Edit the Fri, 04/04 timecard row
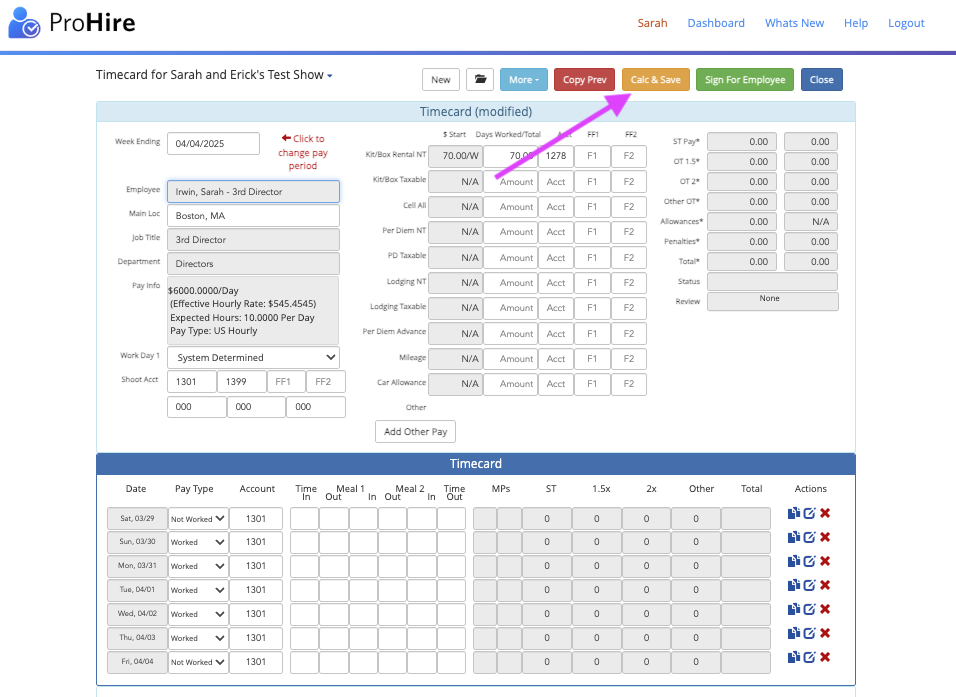Image resolution: width=956 pixels, height=697 pixels. tap(809, 657)
